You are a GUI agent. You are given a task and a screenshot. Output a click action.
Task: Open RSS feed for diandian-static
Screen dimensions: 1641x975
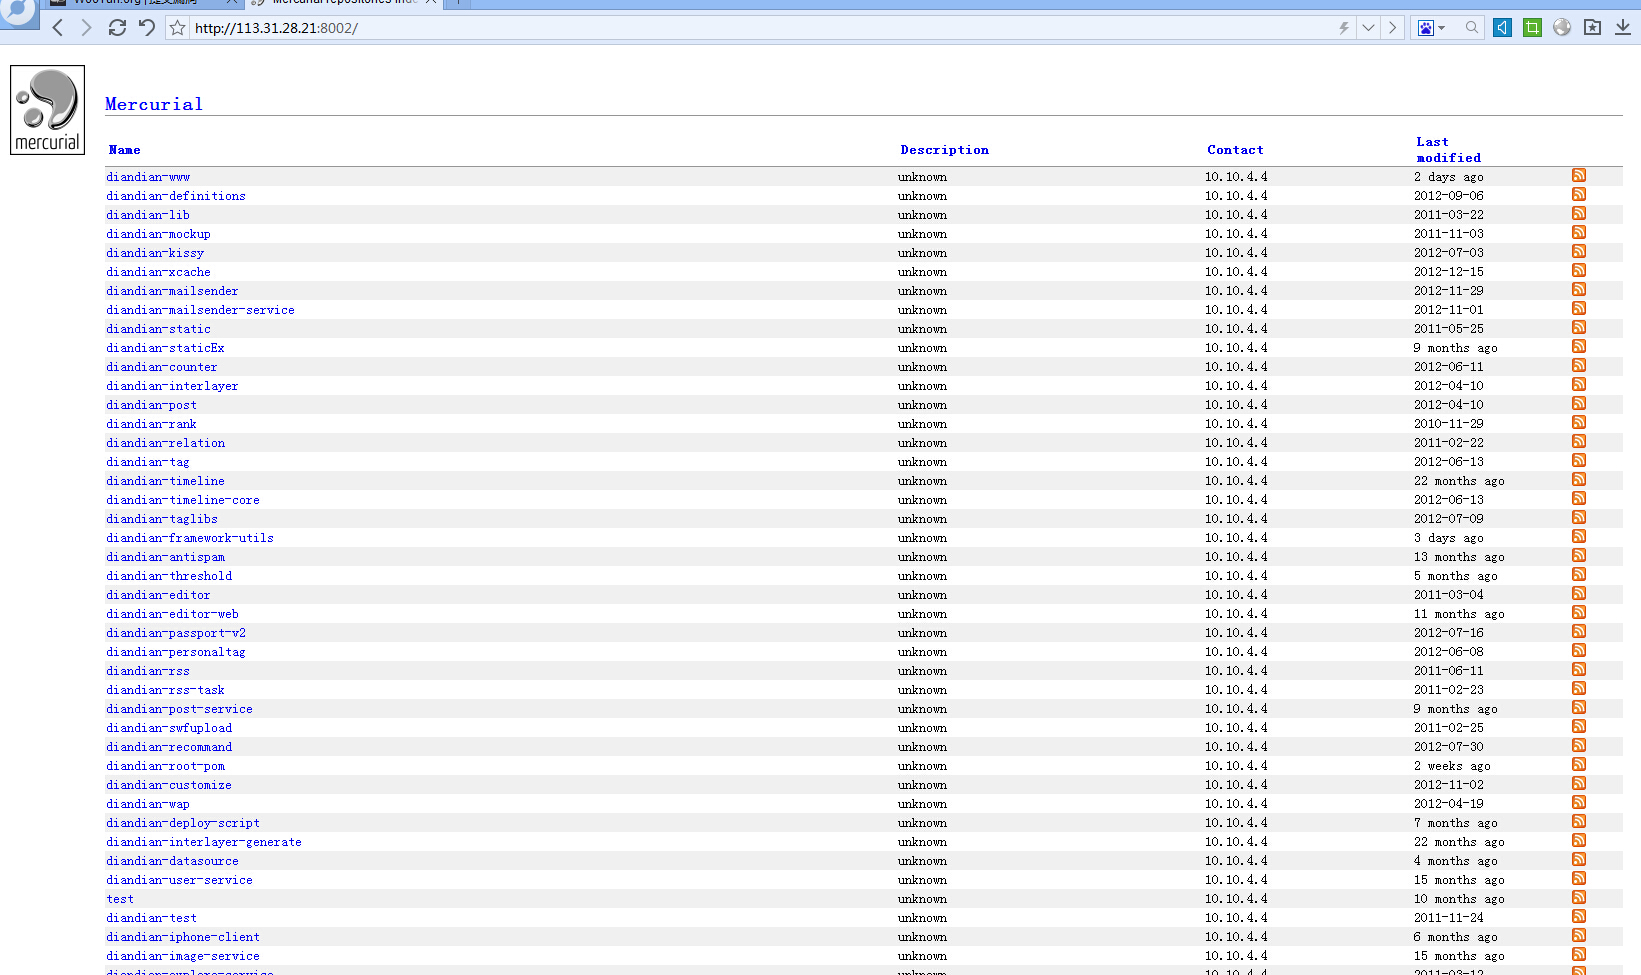coord(1579,327)
